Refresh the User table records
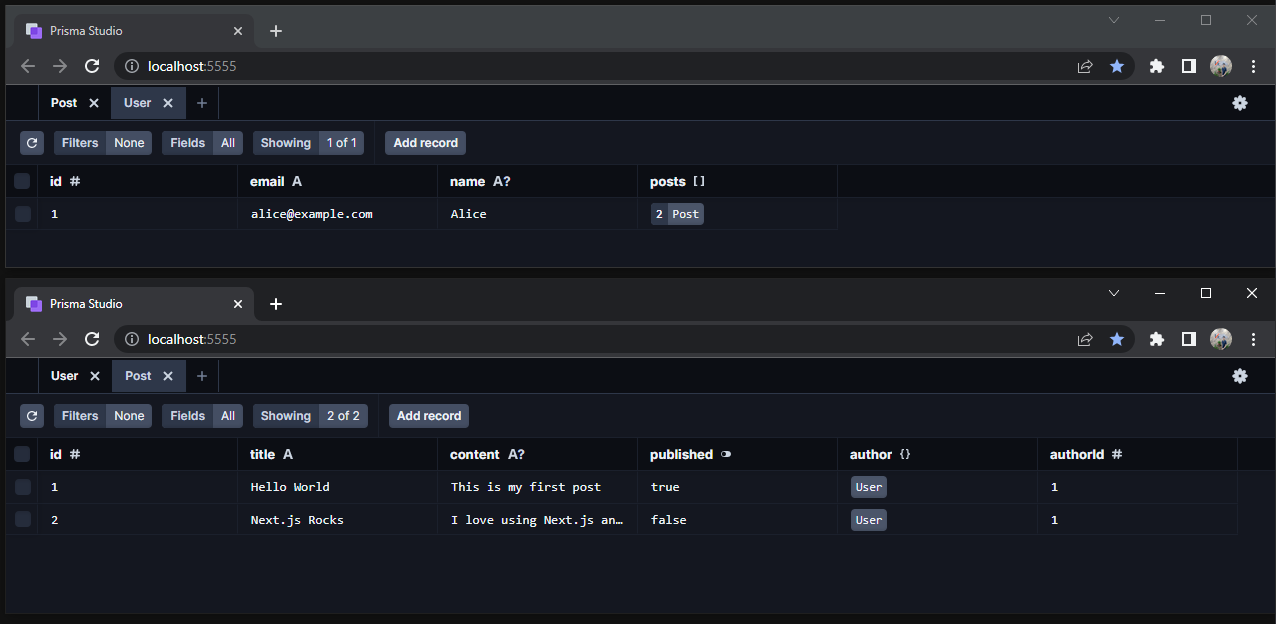The width and height of the screenshot is (1276, 624). (32, 143)
